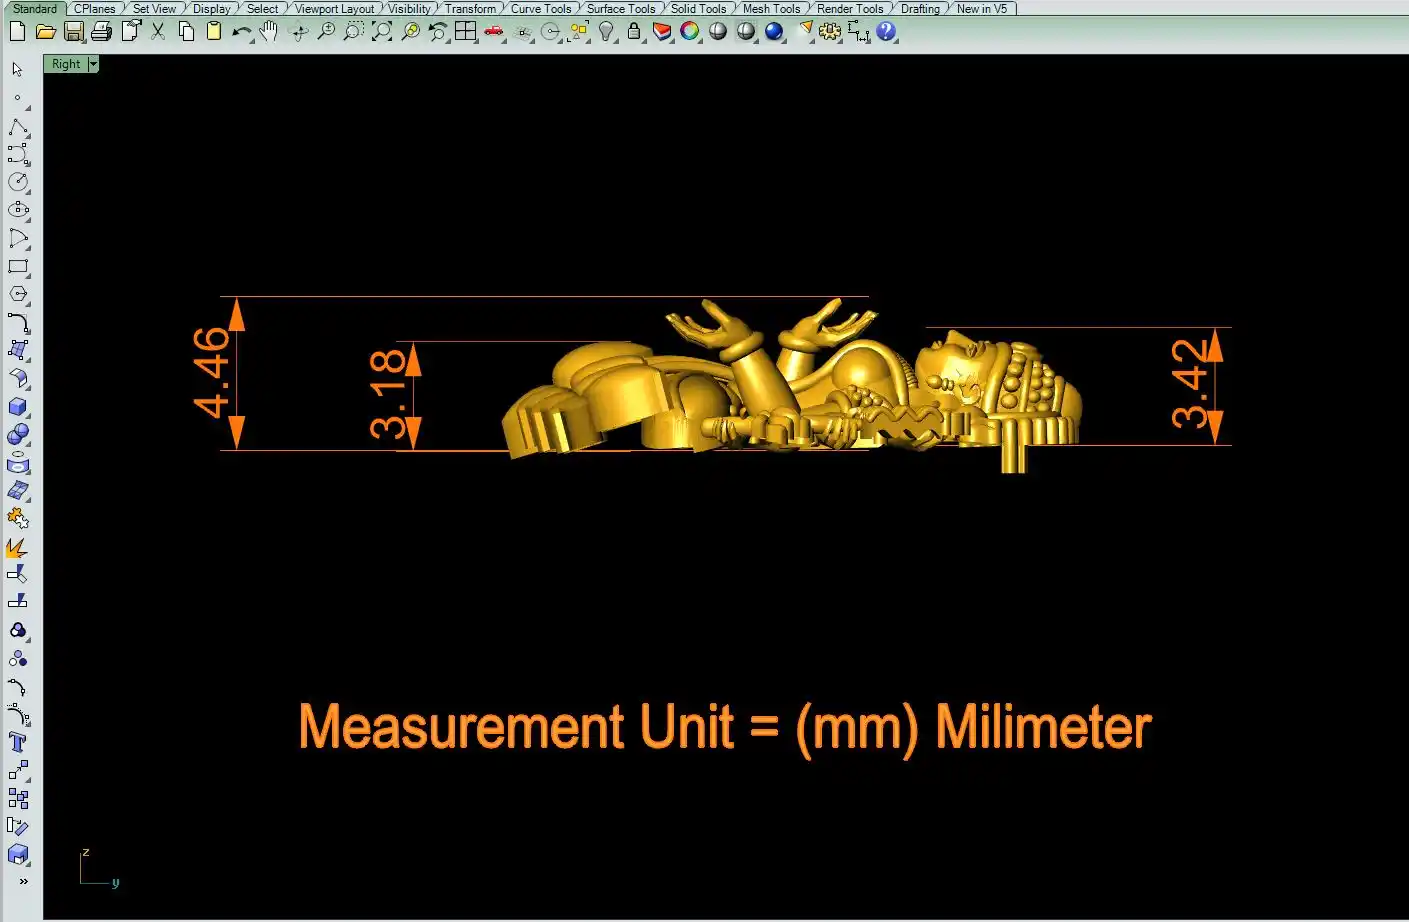This screenshot has width=1409, height=922.
Task: Switch to the Mesh Tools tab
Action: [771, 8]
